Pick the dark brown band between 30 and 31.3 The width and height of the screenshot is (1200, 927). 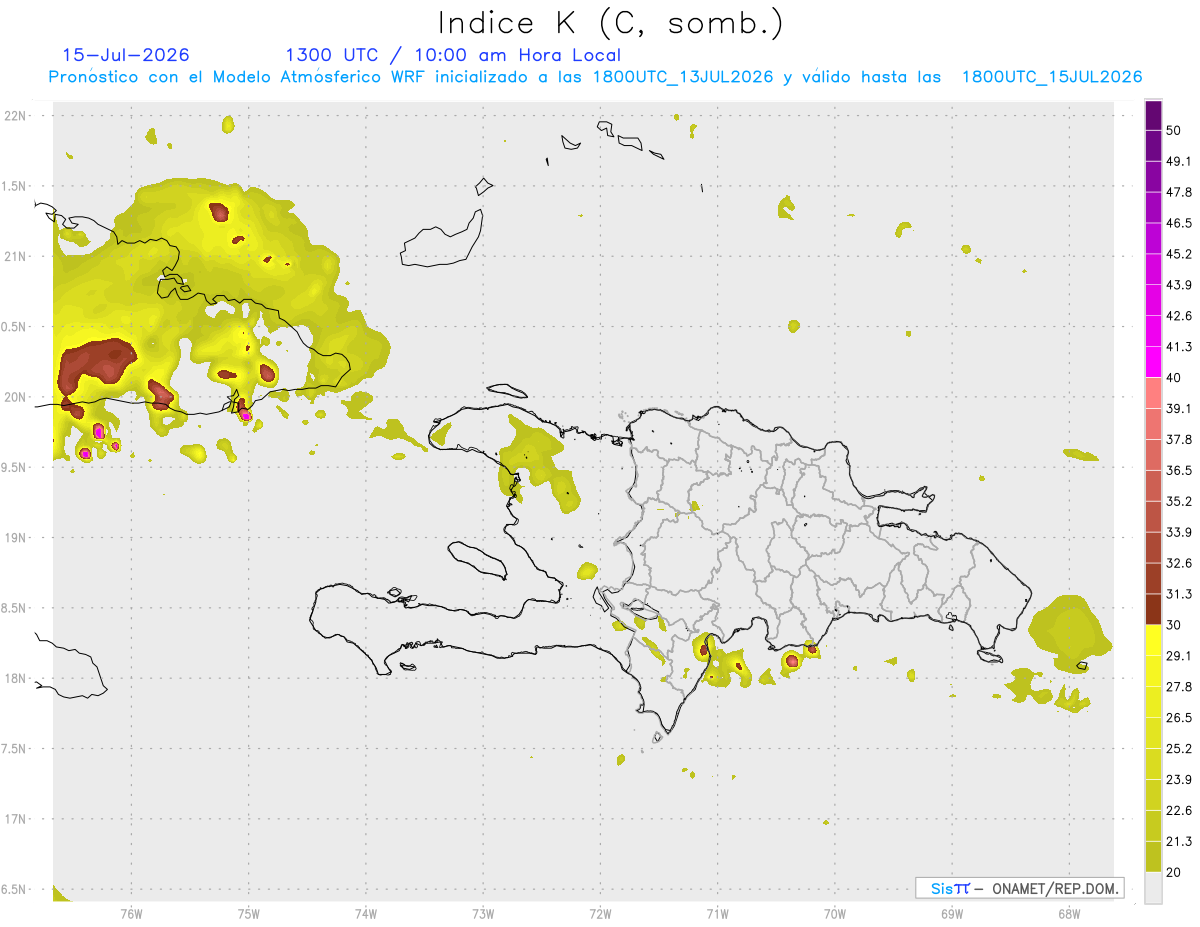coord(1153,610)
